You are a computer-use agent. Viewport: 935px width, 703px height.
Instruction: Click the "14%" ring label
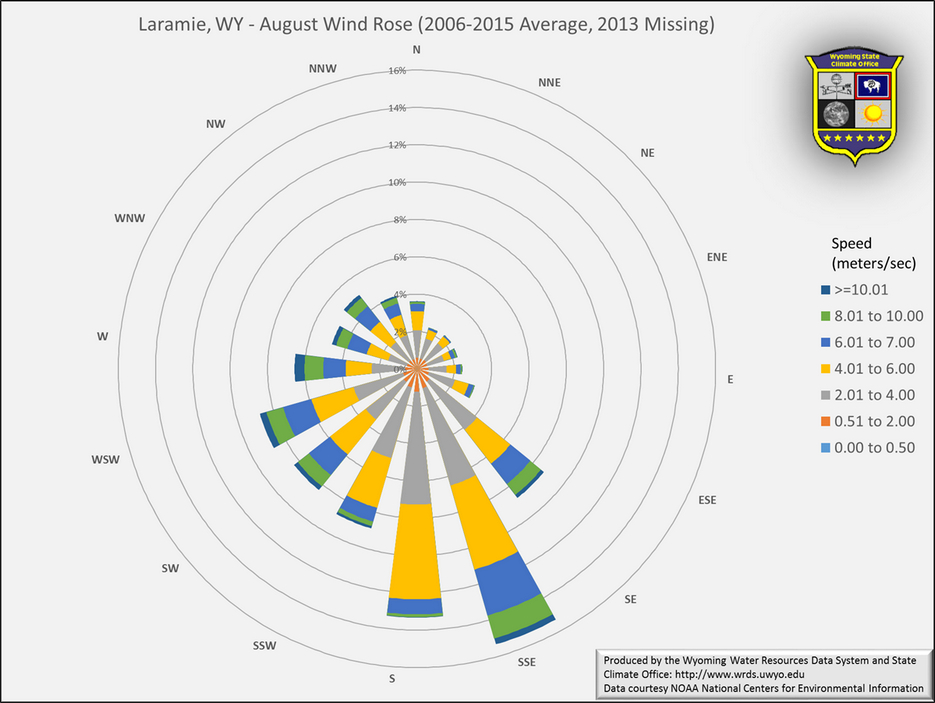point(397,109)
